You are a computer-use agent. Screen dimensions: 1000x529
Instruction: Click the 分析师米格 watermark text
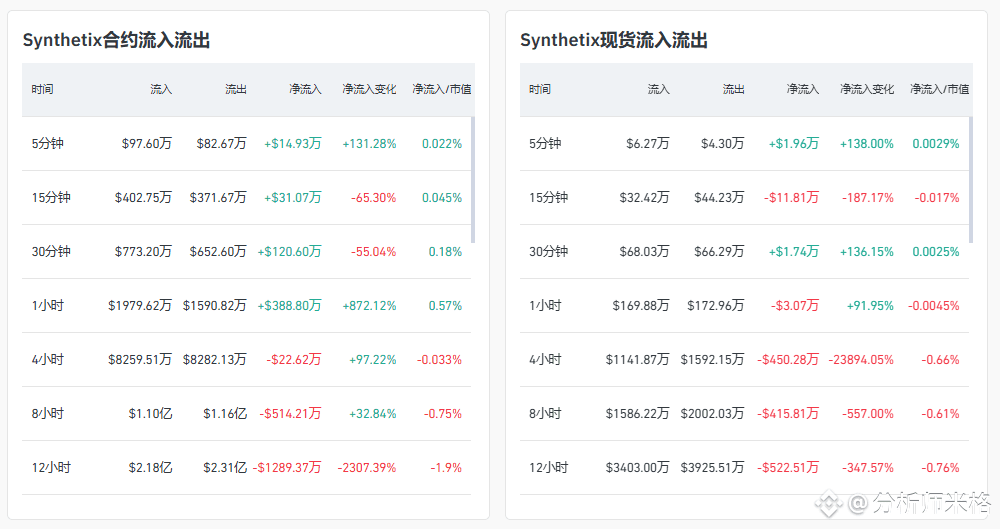pos(931,503)
